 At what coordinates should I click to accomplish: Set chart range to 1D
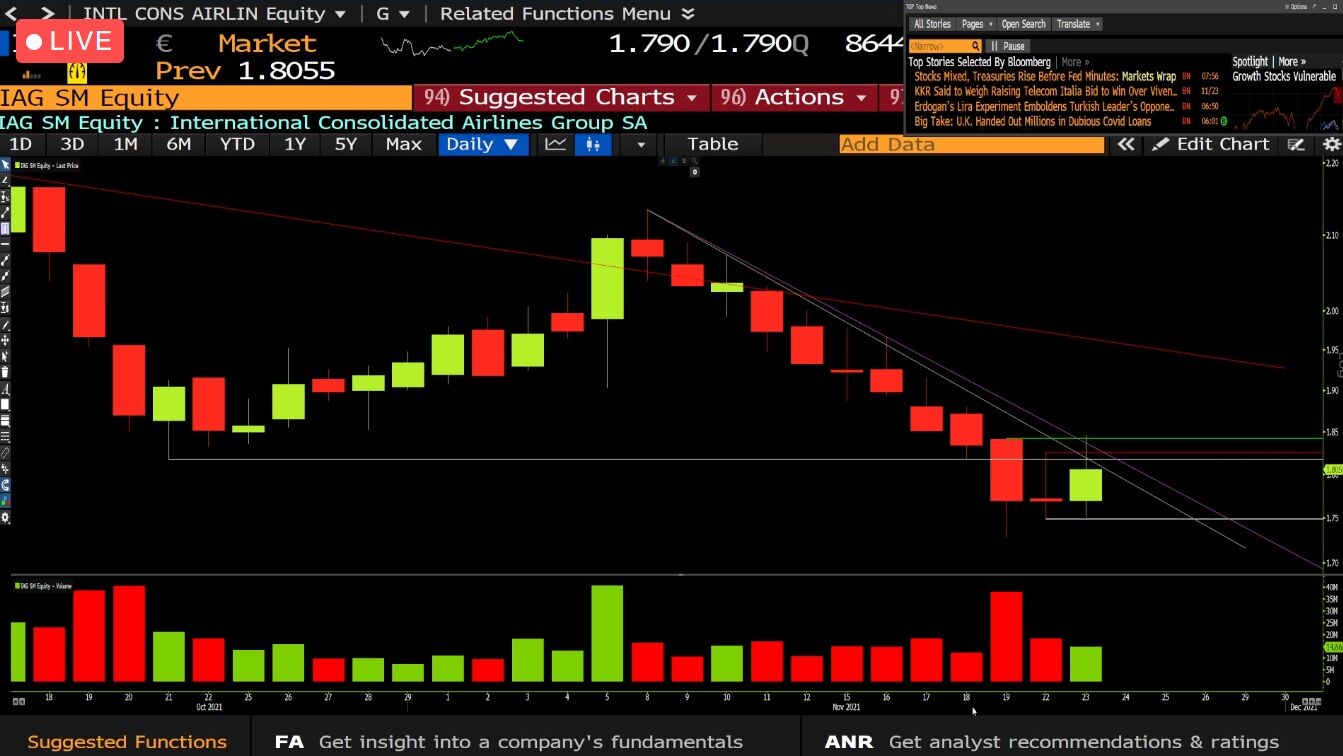(20, 144)
